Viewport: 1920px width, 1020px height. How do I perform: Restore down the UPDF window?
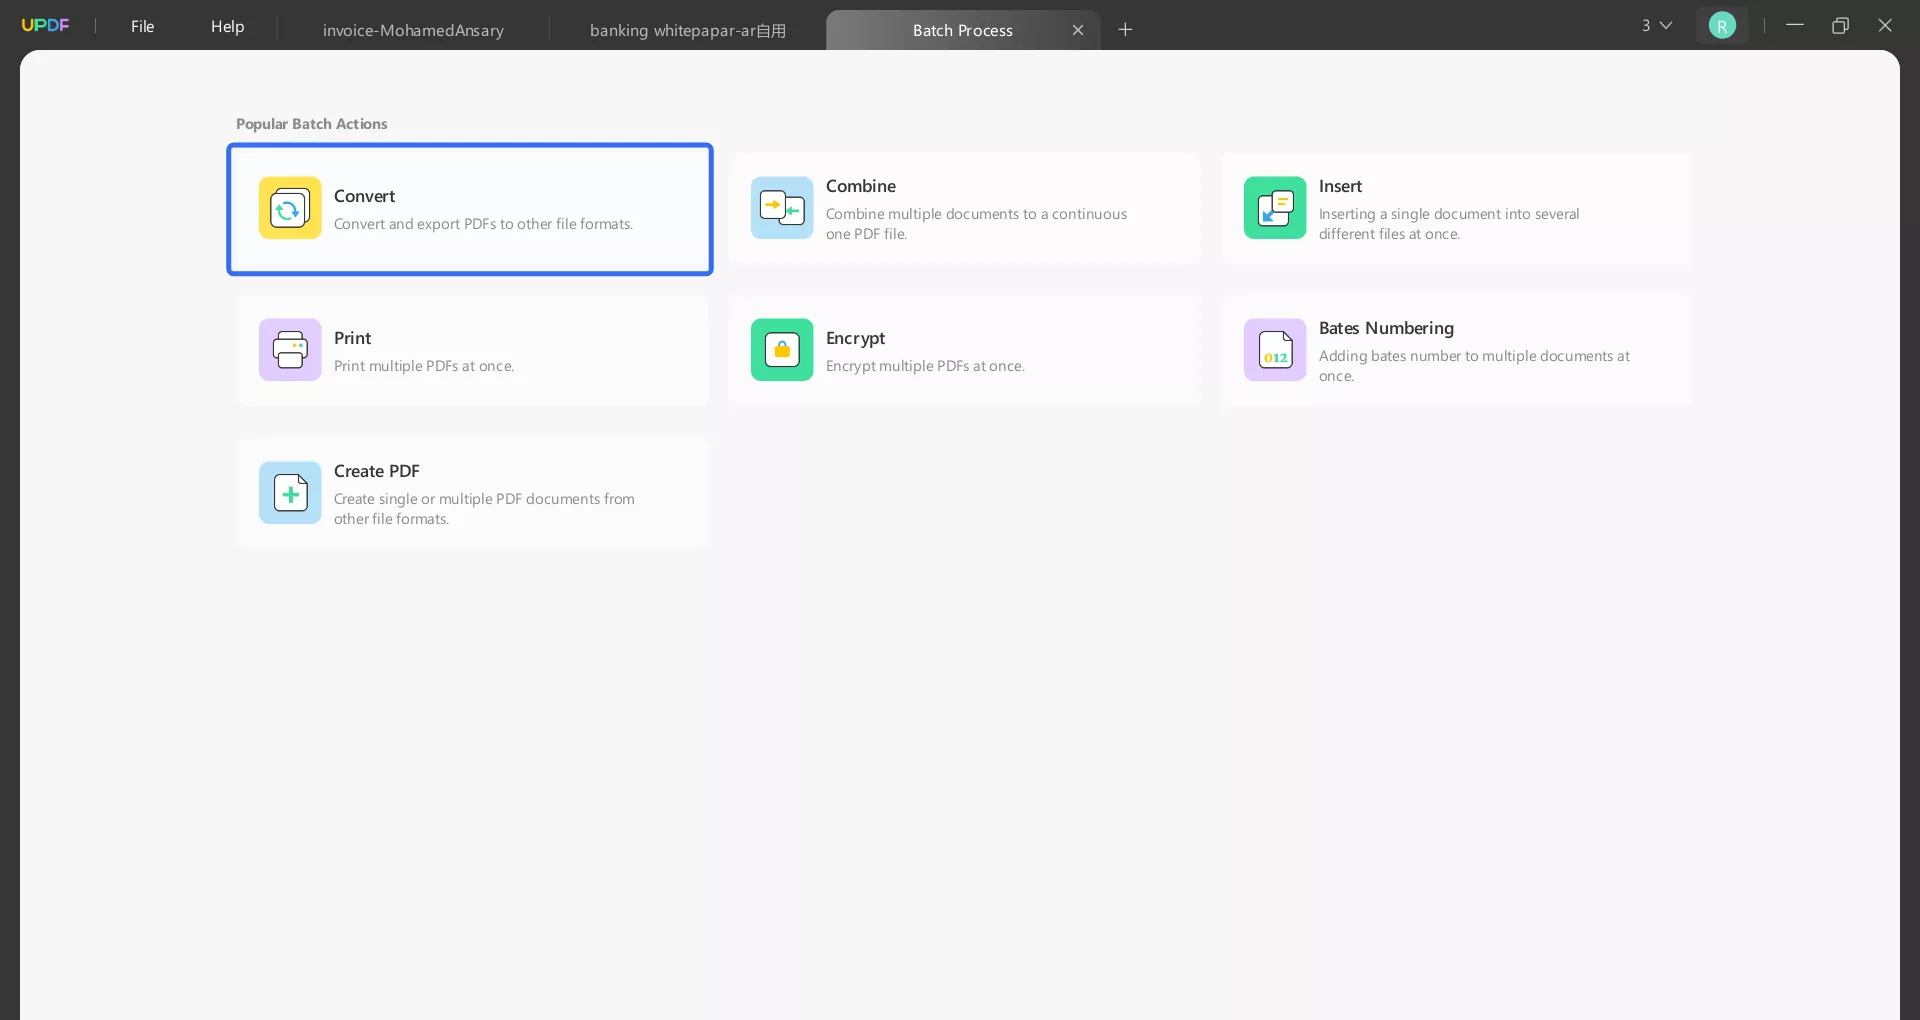pos(1840,25)
